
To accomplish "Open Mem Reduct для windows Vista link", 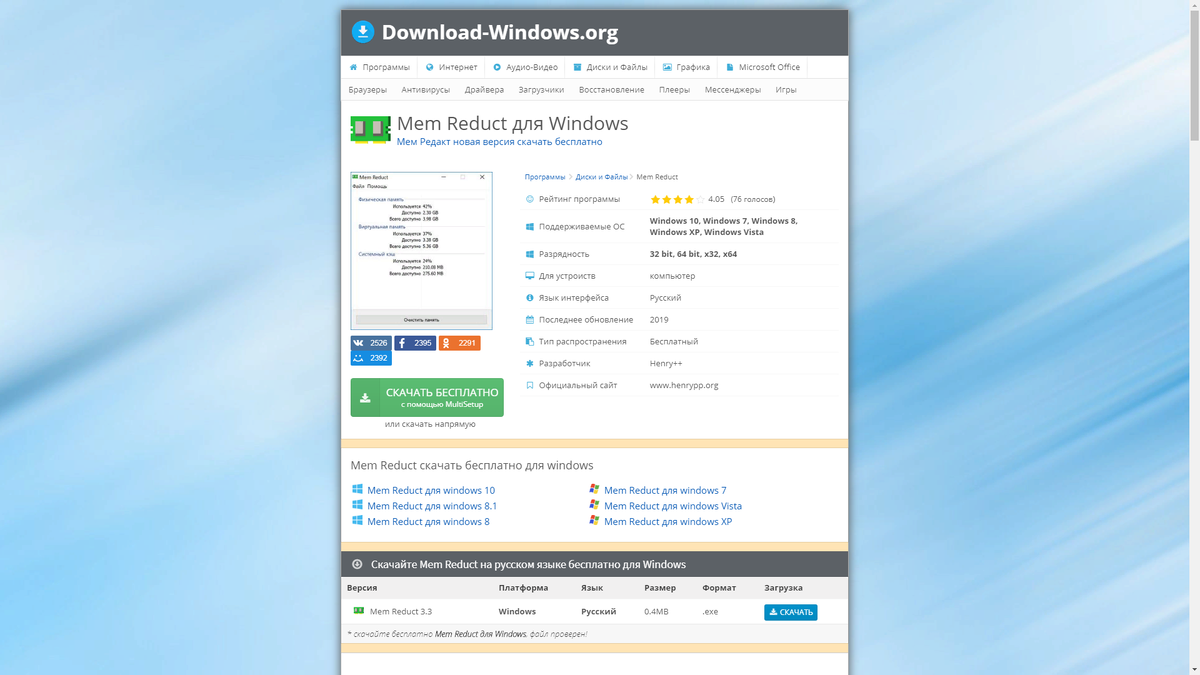I will click(x=673, y=506).
